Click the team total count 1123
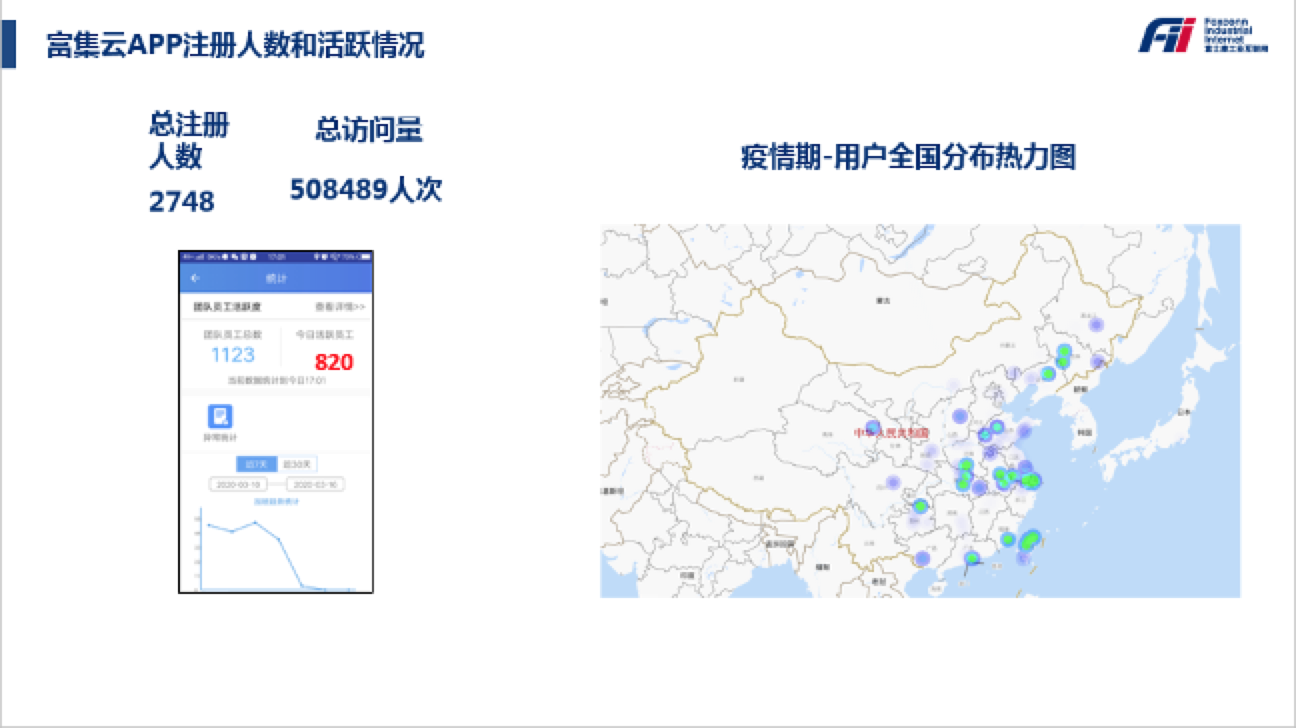The image size is (1296, 728). tap(233, 355)
